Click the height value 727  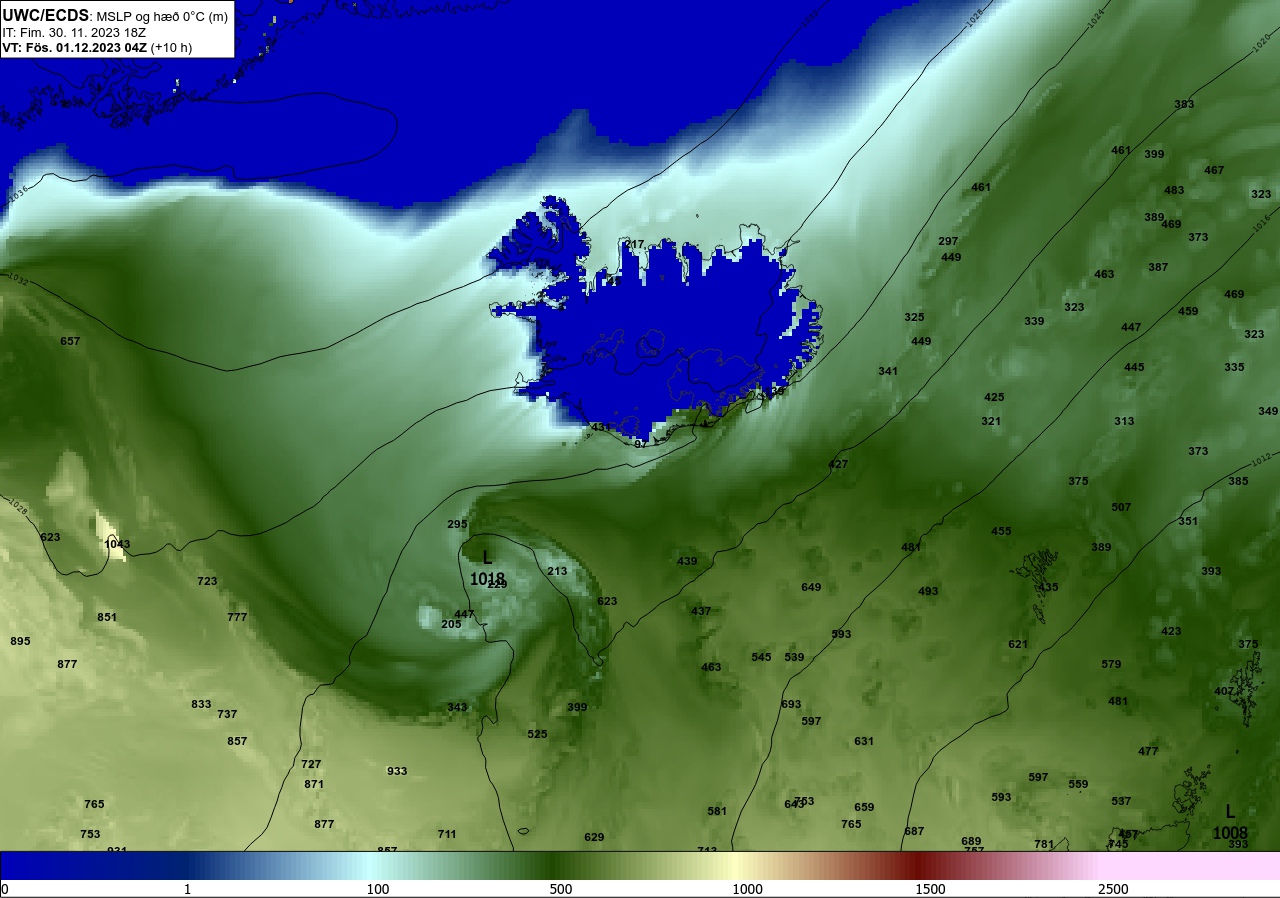click(311, 764)
